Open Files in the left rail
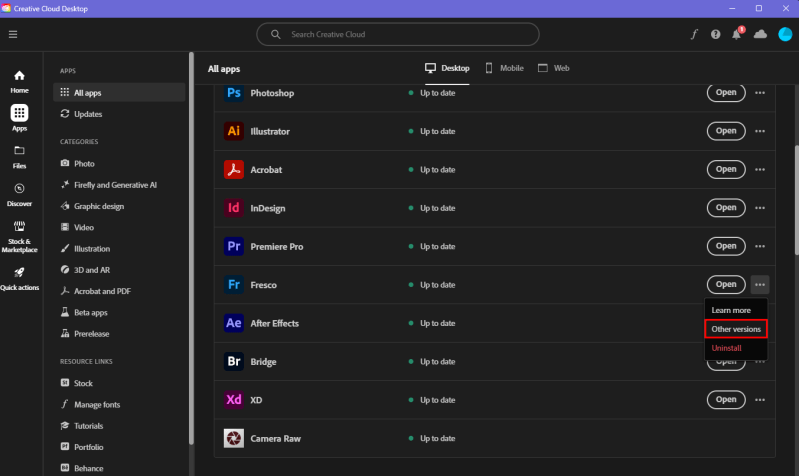 [19, 157]
